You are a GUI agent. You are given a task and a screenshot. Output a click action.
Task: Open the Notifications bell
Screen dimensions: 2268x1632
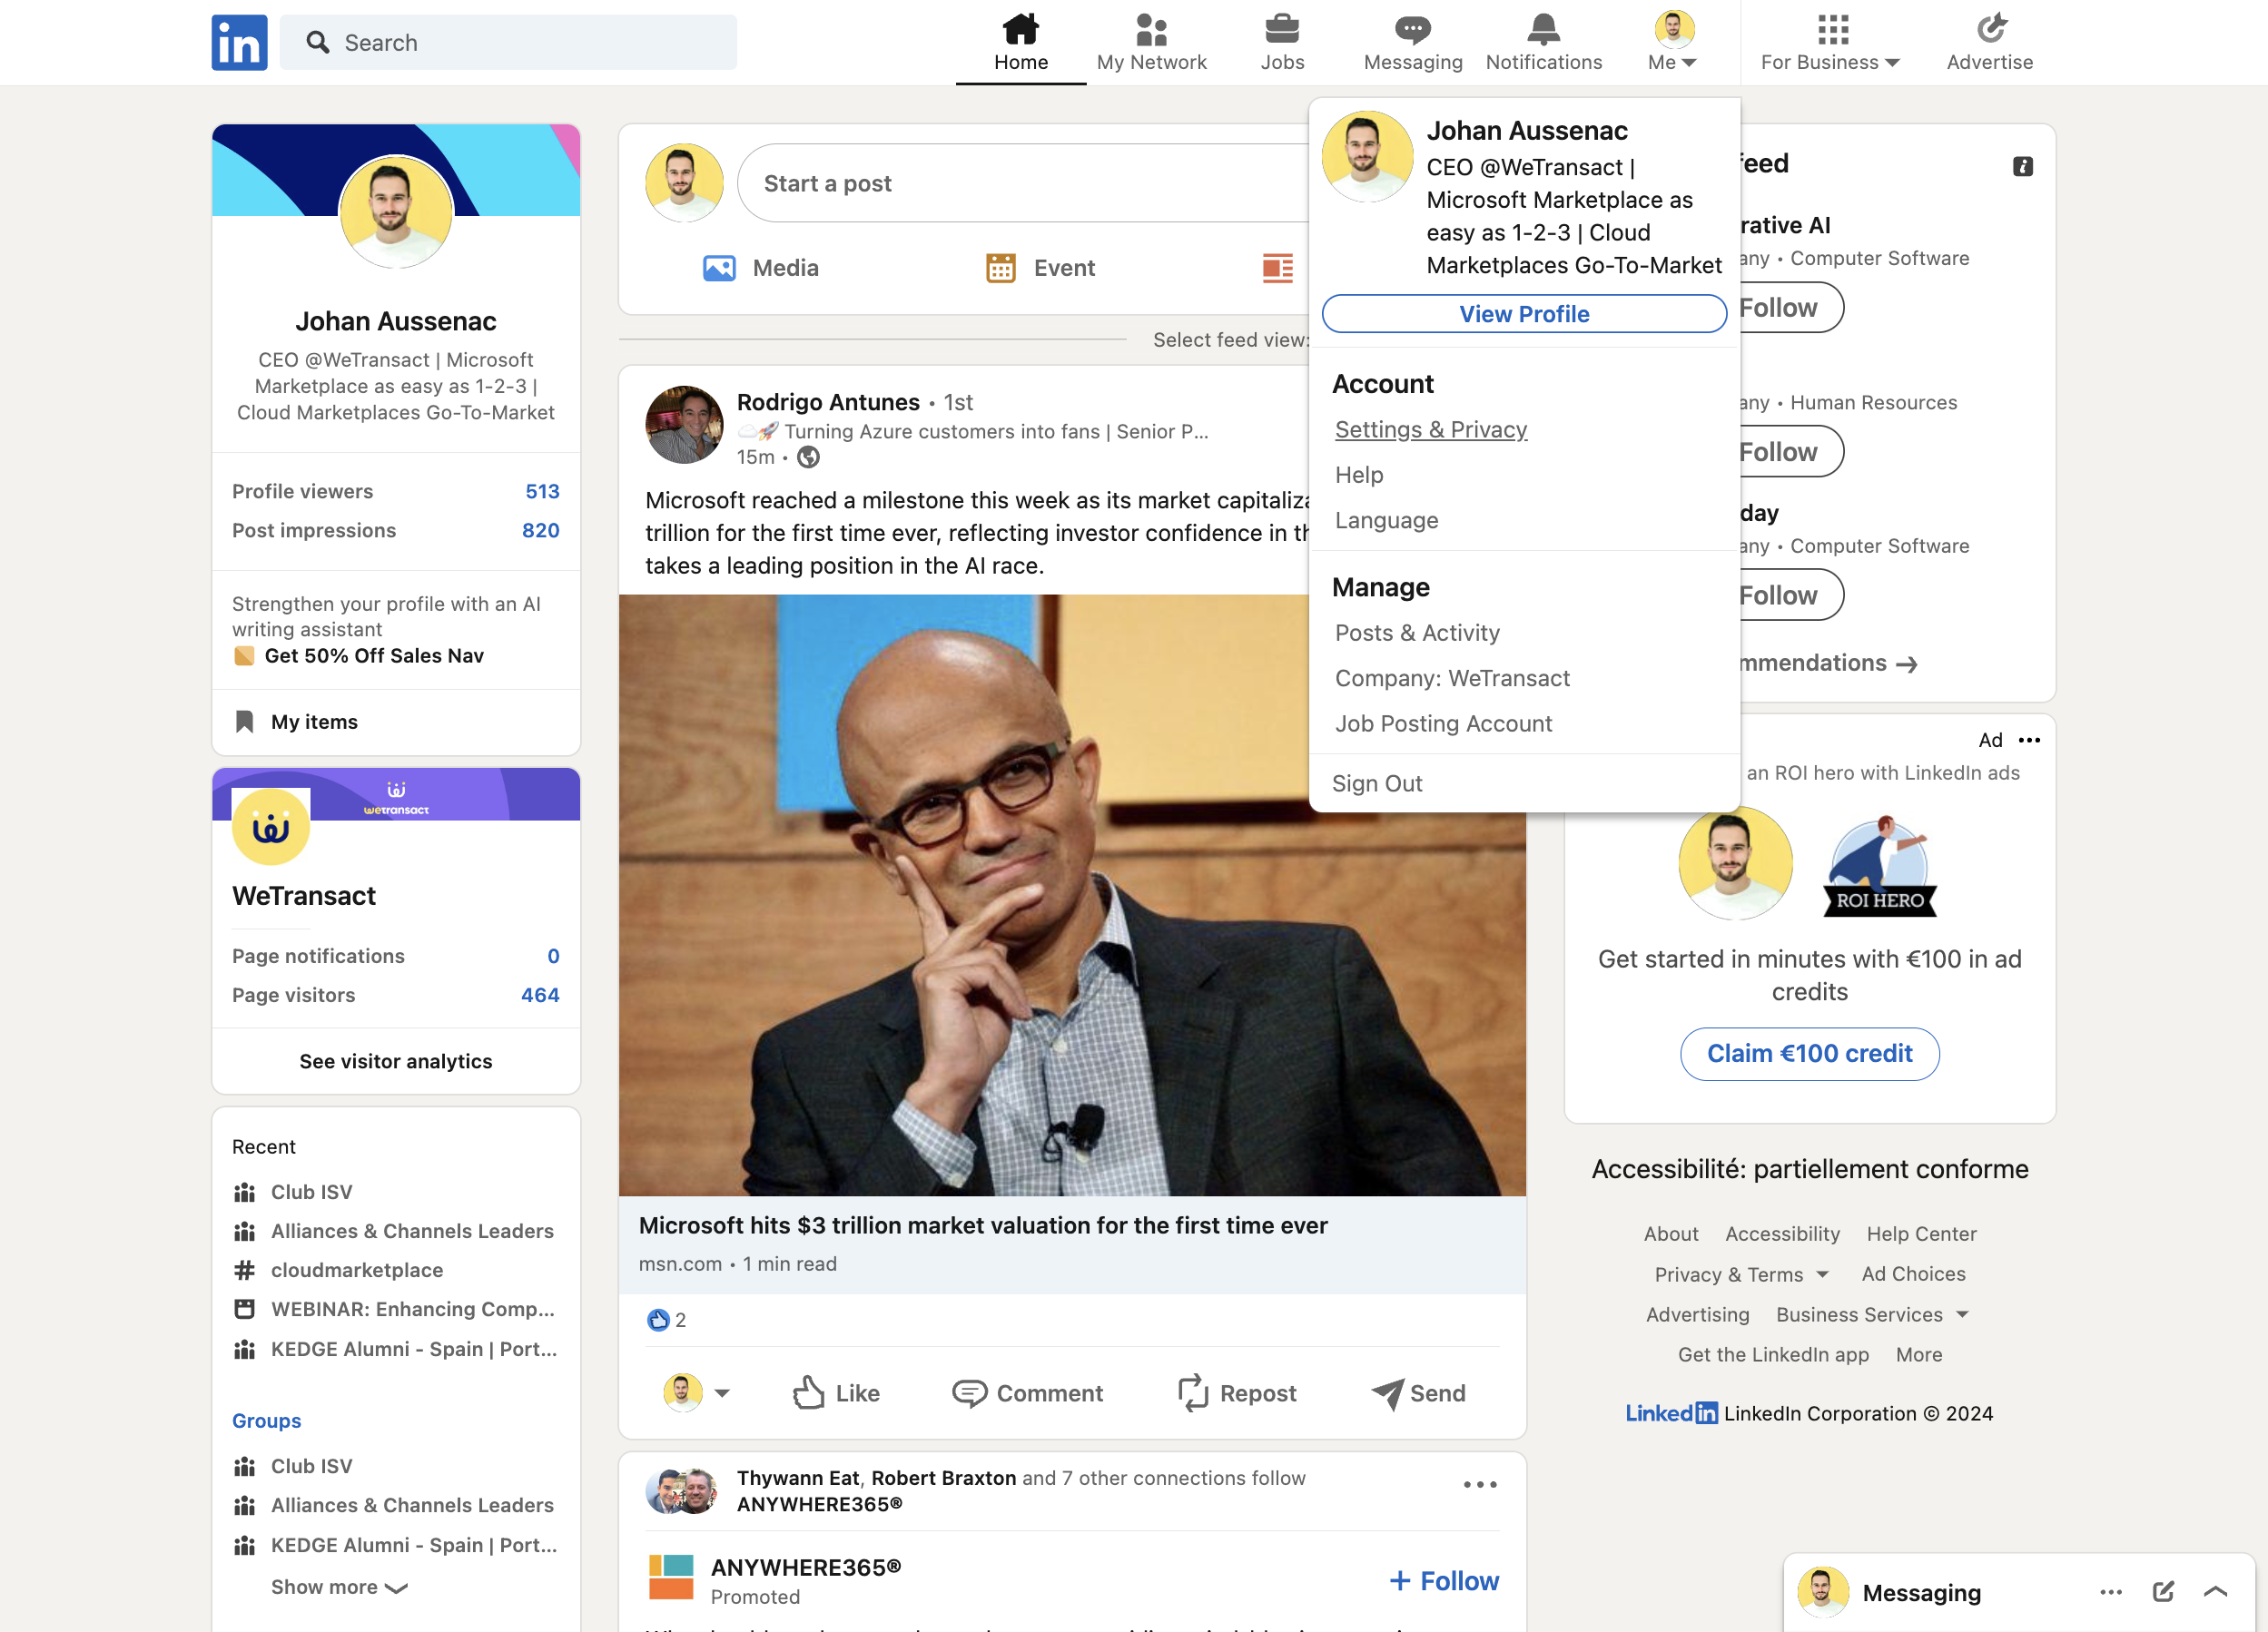click(x=1543, y=29)
